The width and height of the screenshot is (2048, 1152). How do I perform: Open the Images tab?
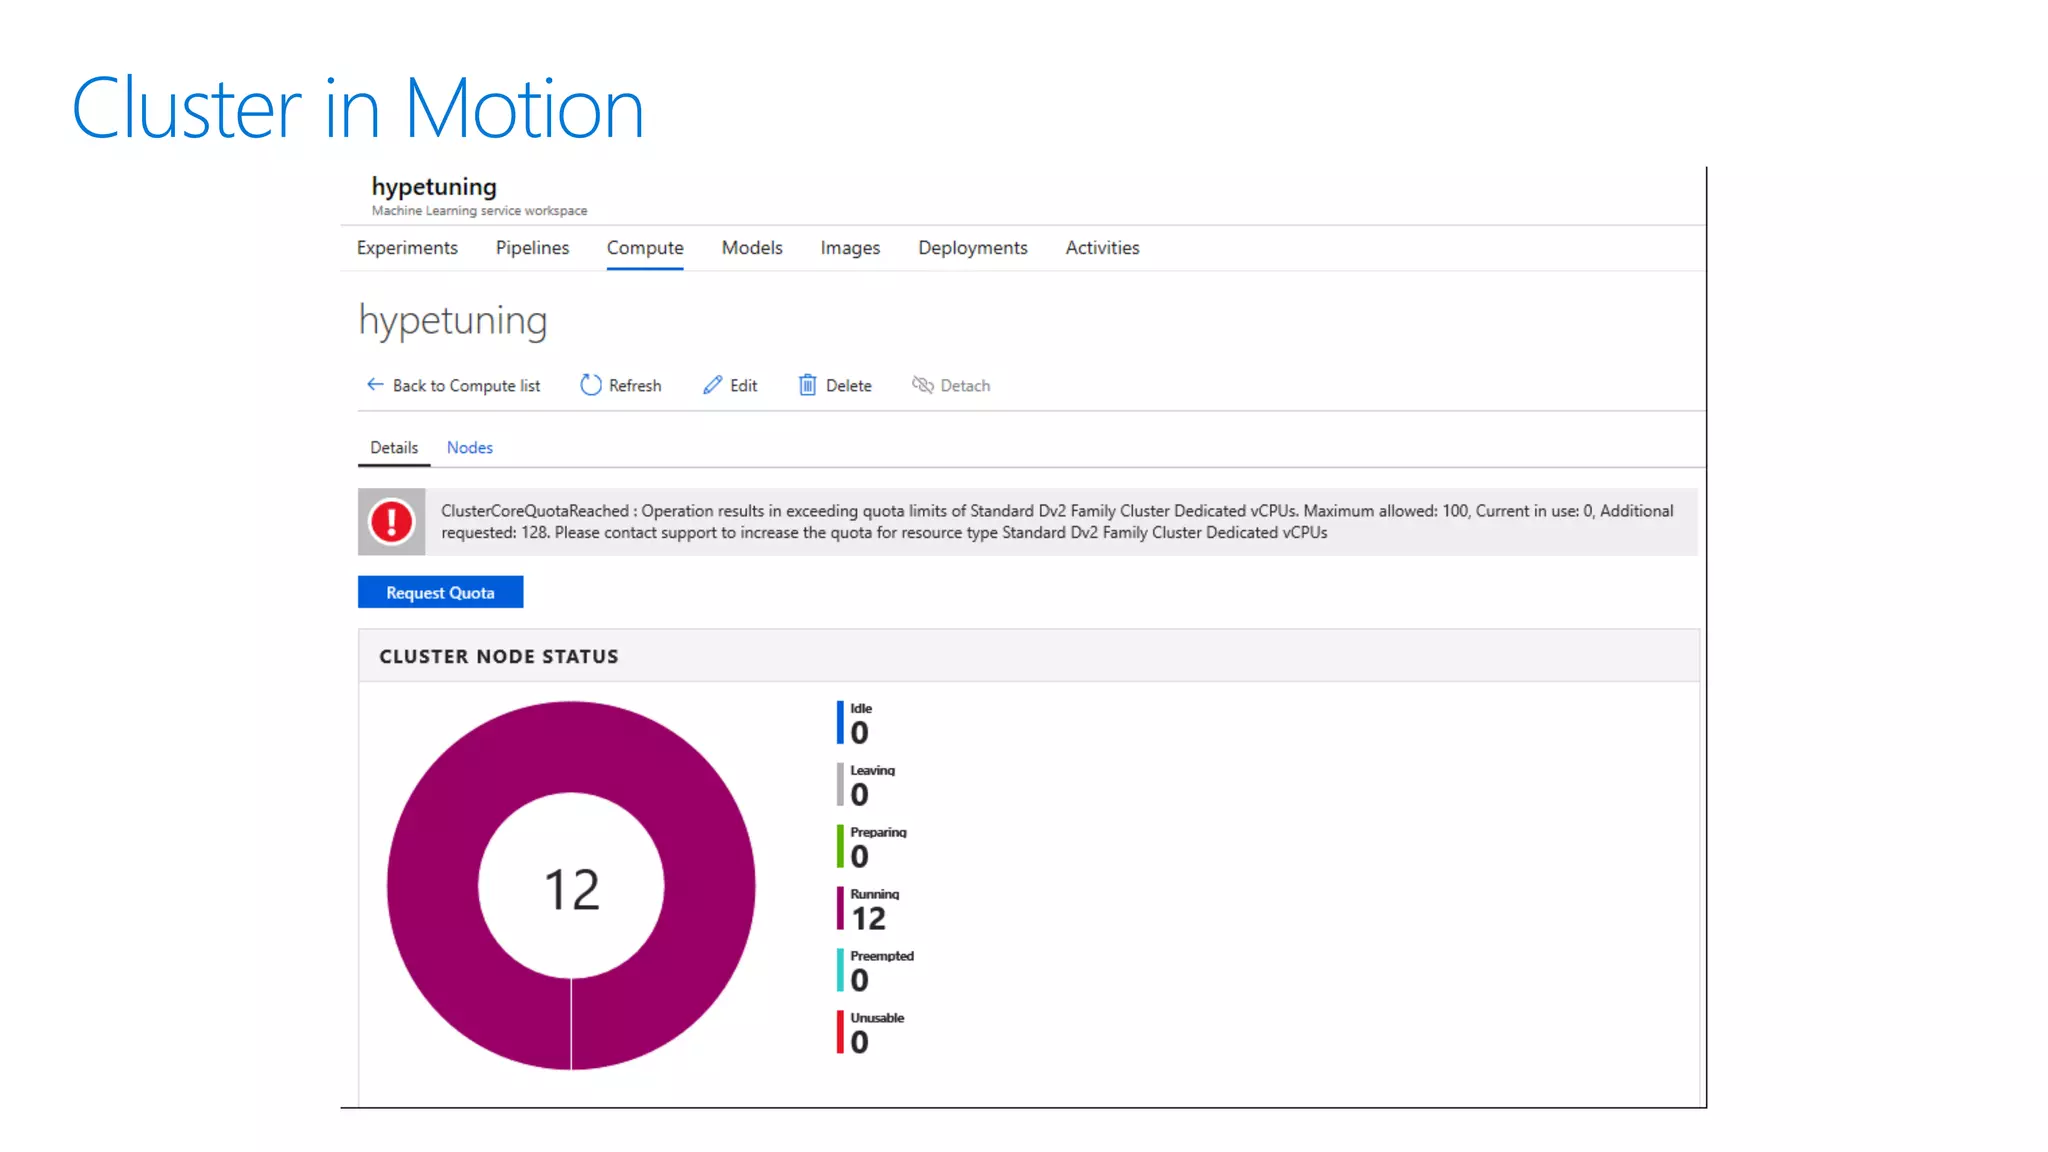pos(850,248)
